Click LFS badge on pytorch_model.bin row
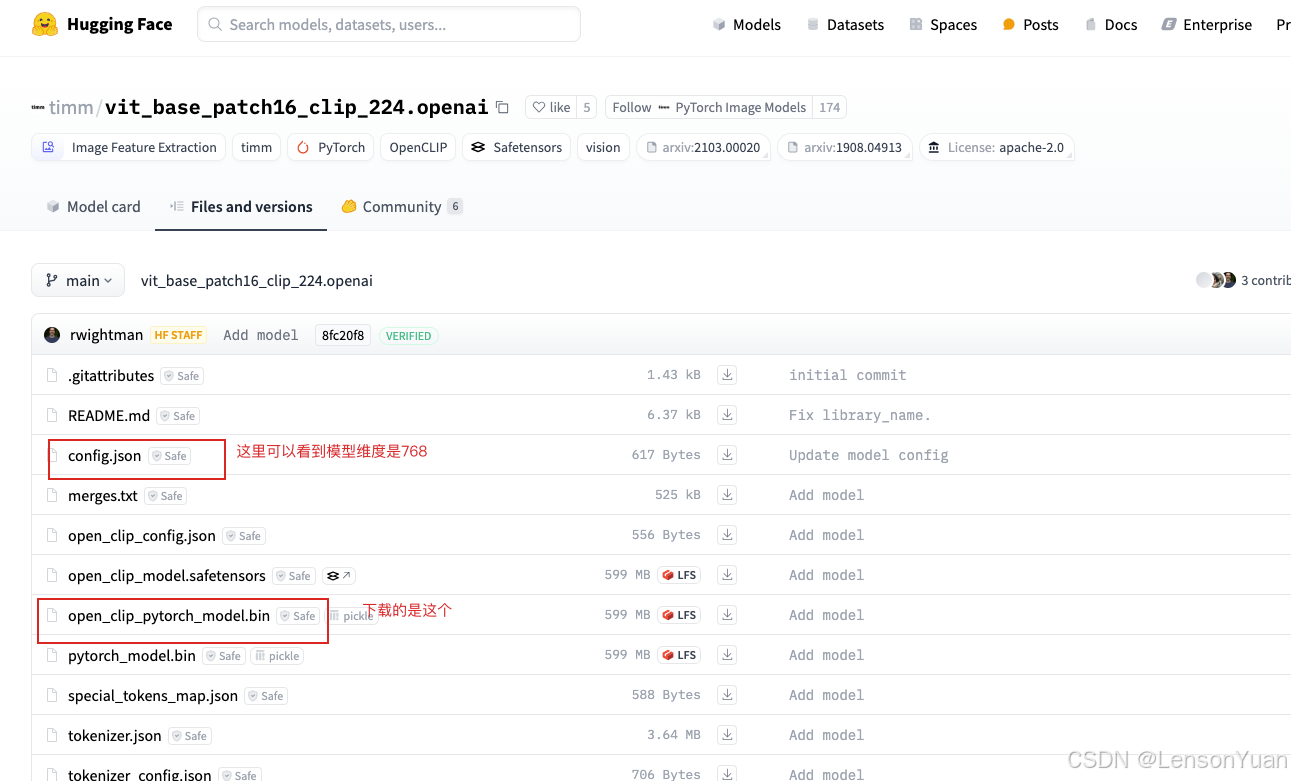This screenshot has width=1291, height=781. tap(679, 655)
